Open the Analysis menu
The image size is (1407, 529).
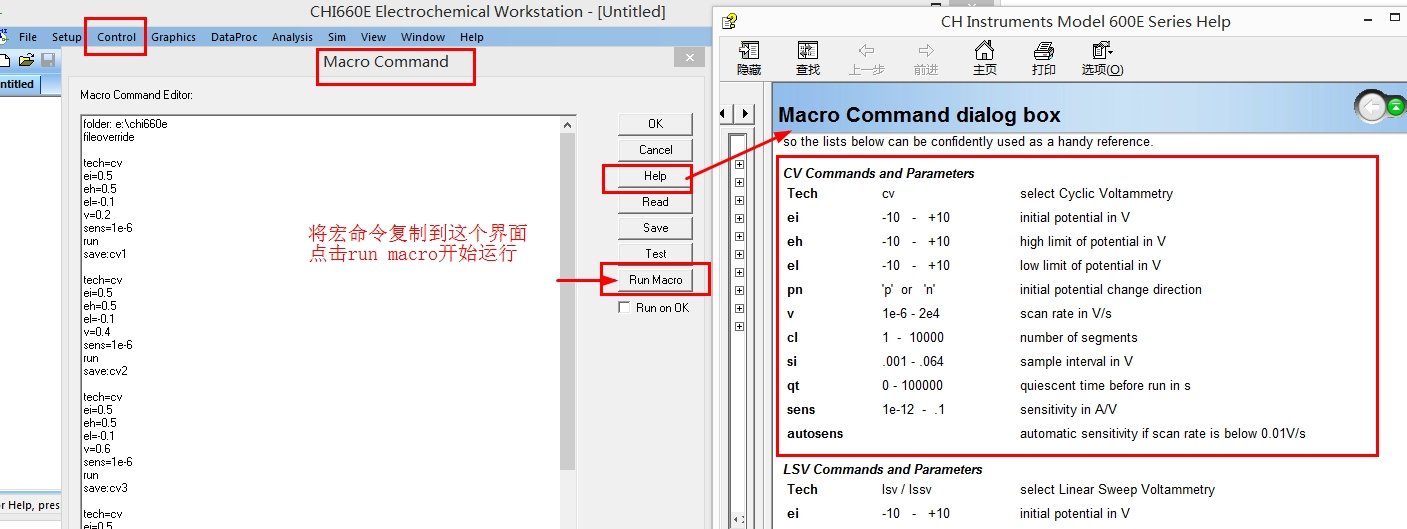click(x=292, y=37)
